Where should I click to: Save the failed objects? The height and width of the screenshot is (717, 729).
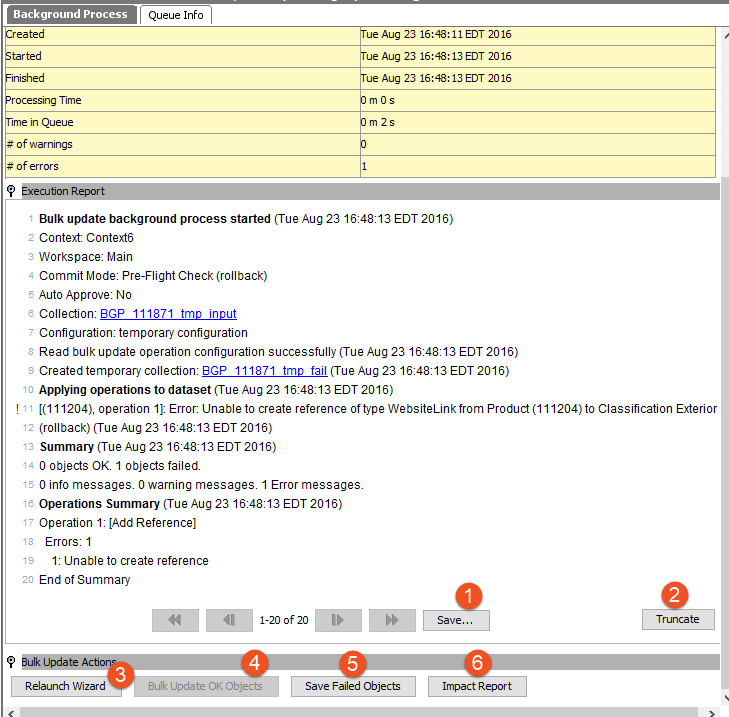pos(354,686)
